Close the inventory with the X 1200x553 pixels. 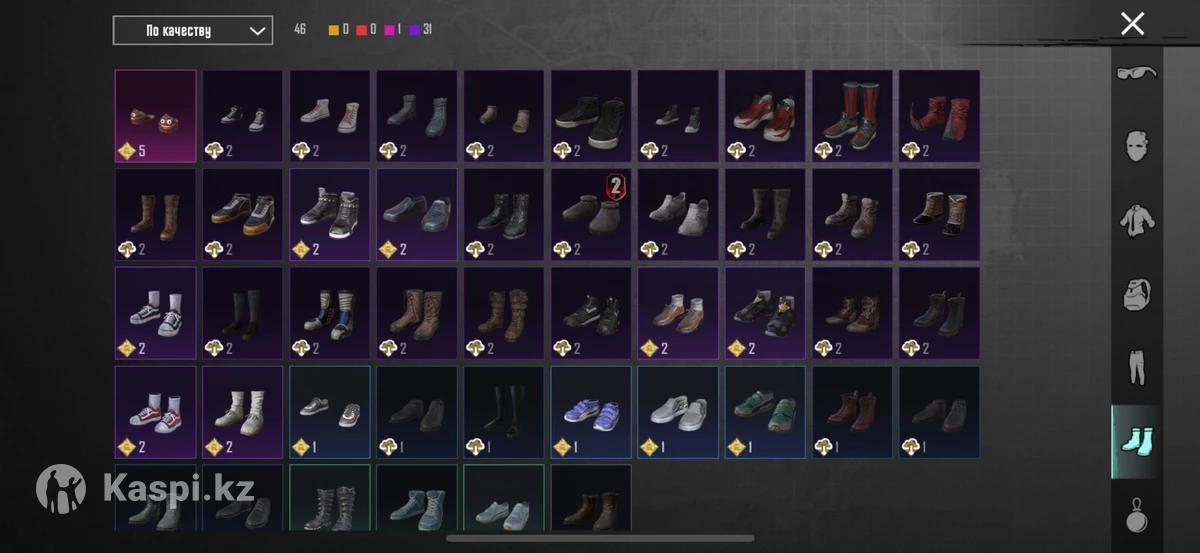point(1132,23)
